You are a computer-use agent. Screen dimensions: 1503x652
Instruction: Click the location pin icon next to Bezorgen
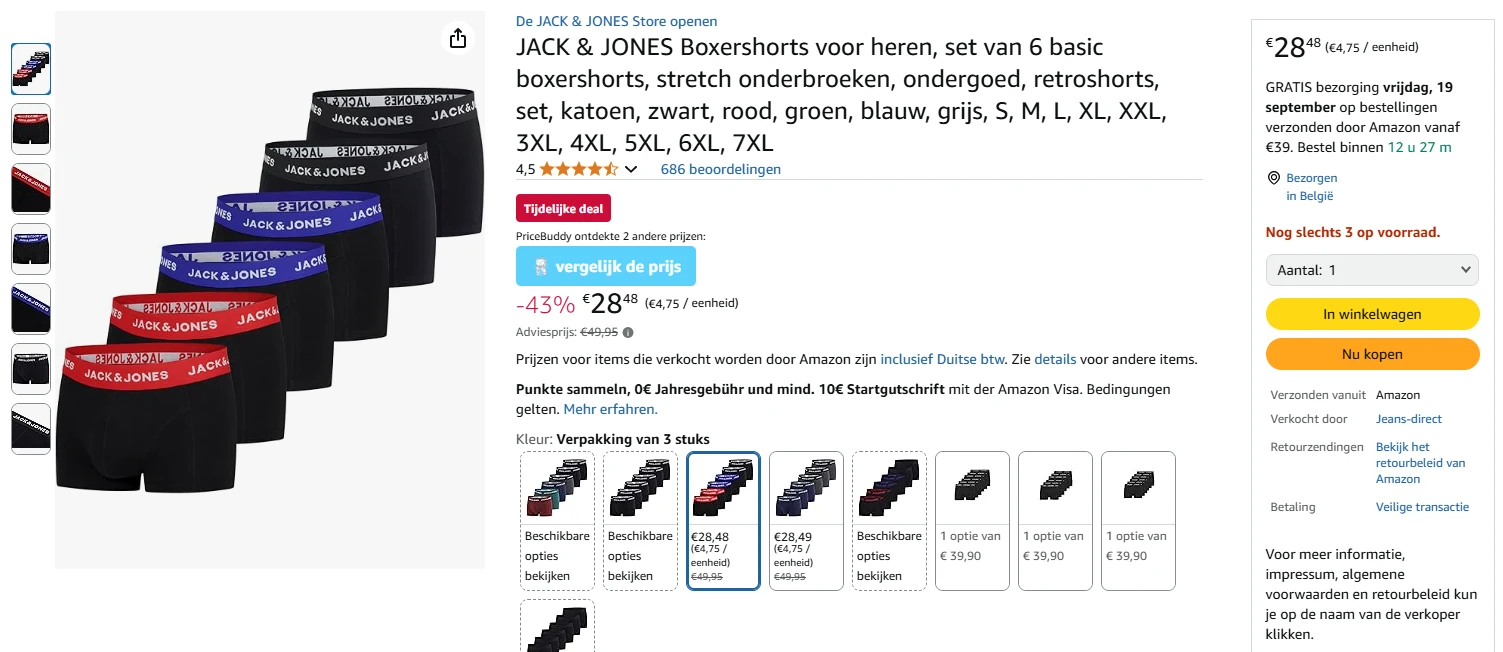1274,177
